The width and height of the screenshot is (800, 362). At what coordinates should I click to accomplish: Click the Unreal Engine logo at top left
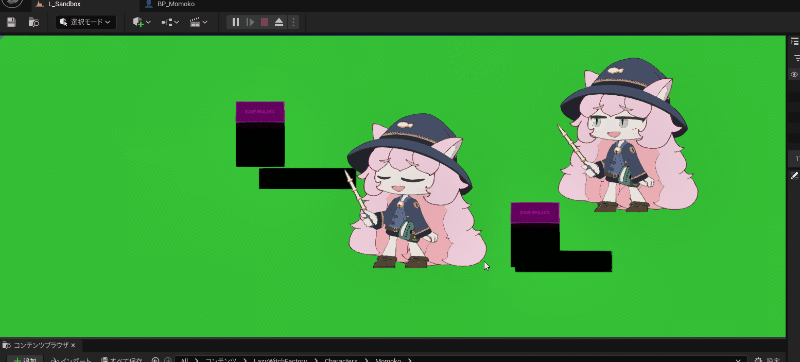click(x=11, y=3)
